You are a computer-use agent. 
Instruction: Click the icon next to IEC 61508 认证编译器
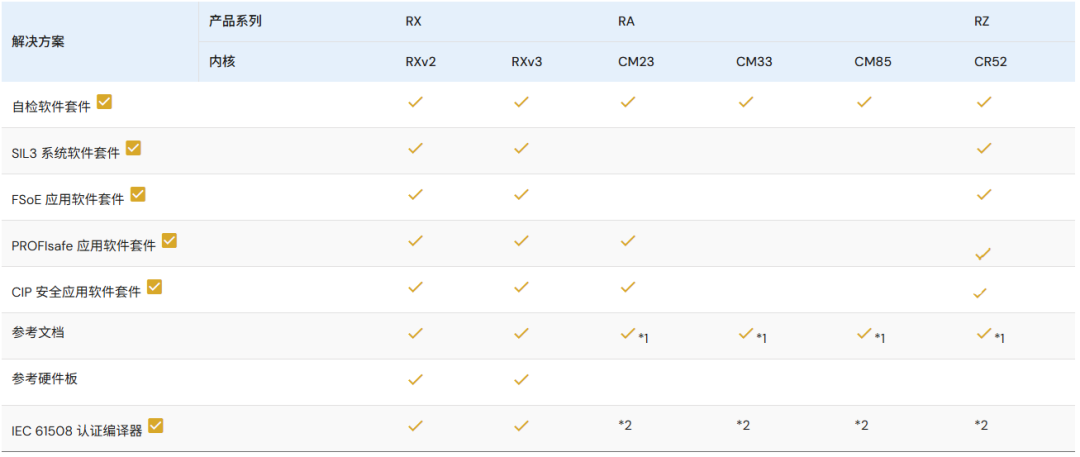point(156,425)
